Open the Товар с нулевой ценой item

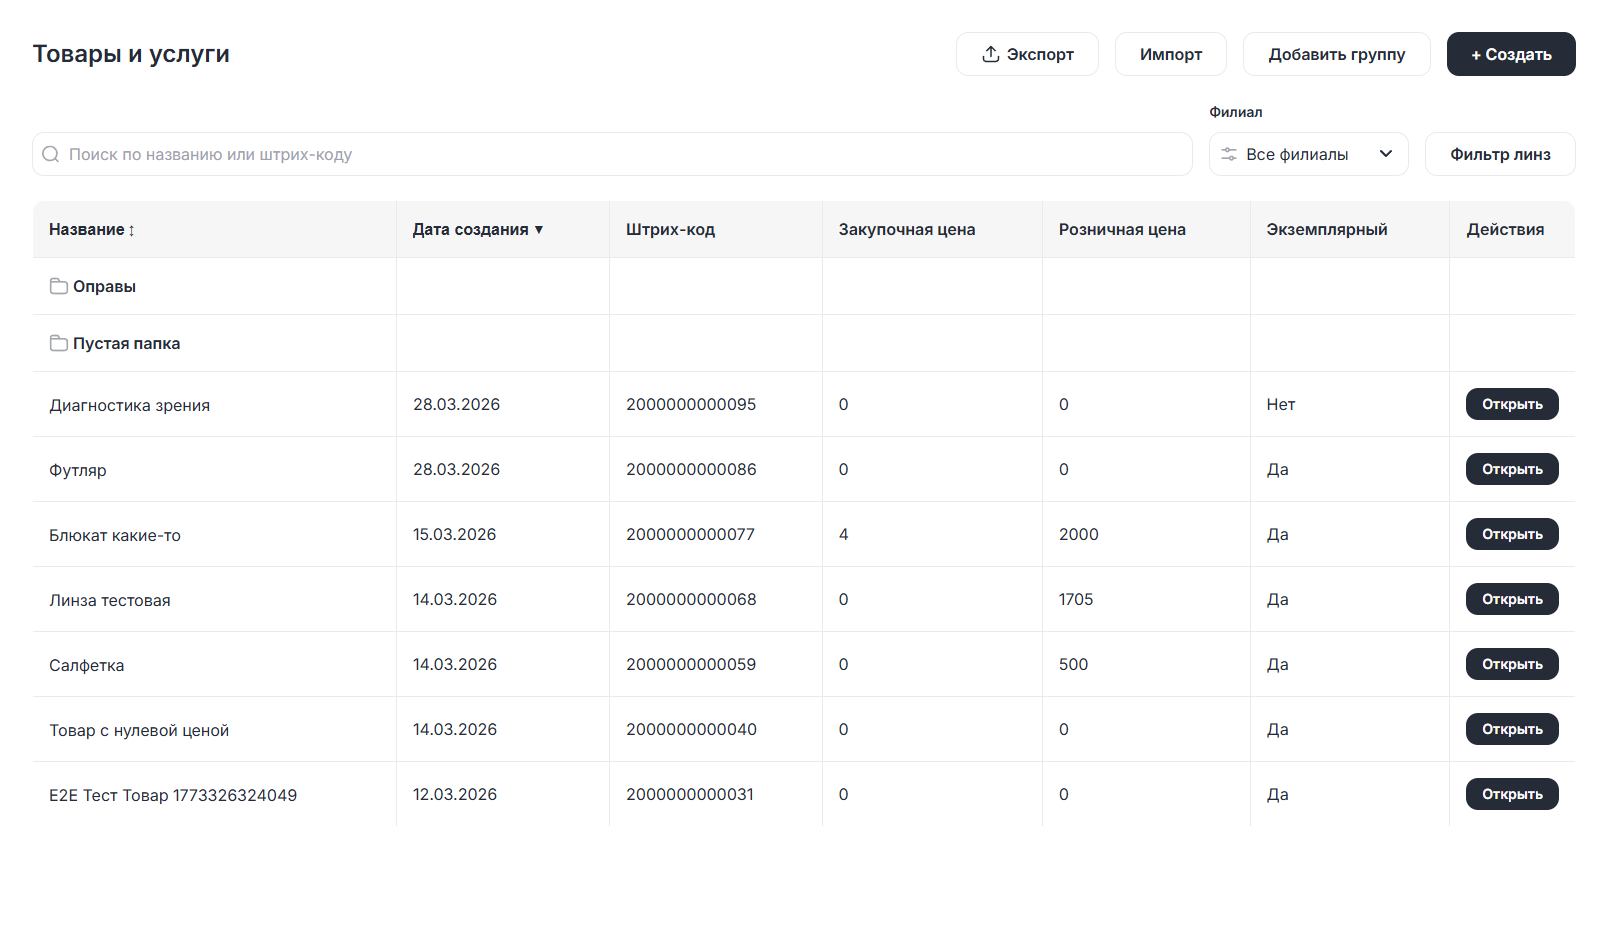pyautogui.click(x=1512, y=729)
